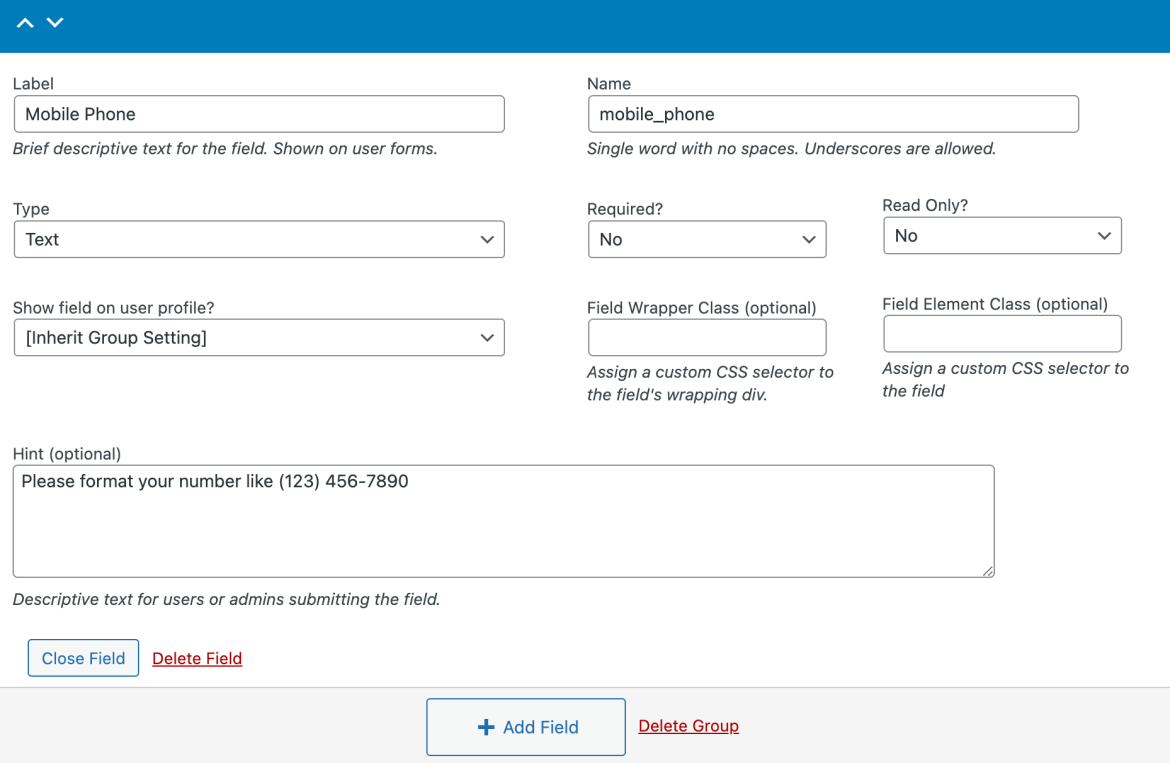This screenshot has height=763, width=1170.
Task: Click the Type dropdown chevron arrow
Action: (x=489, y=239)
